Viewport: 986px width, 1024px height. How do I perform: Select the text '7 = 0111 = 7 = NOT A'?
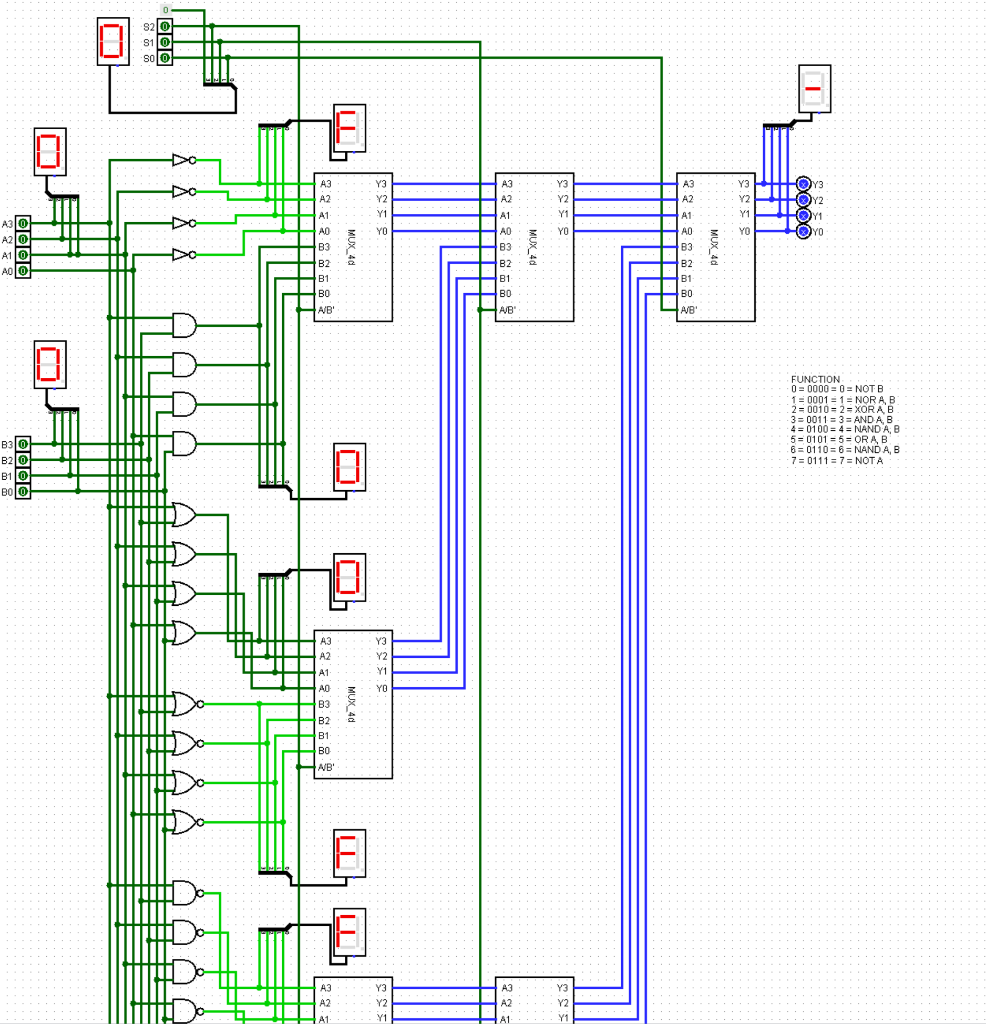(836, 460)
